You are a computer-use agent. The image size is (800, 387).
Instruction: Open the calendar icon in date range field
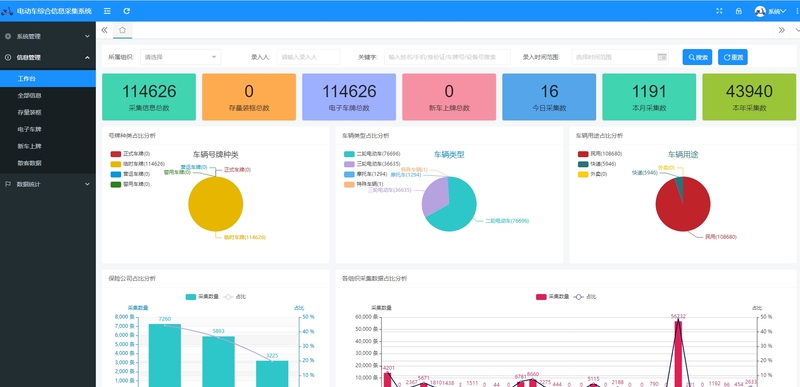tap(662, 57)
